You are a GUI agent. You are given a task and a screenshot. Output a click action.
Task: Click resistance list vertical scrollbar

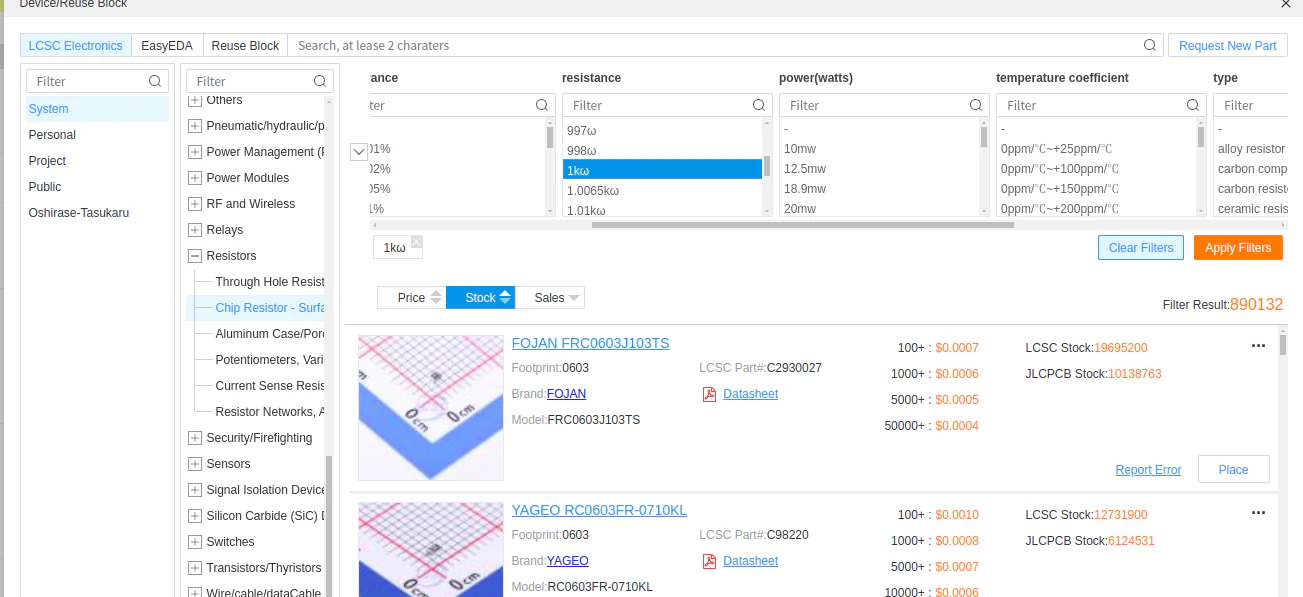(x=767, y=166)
